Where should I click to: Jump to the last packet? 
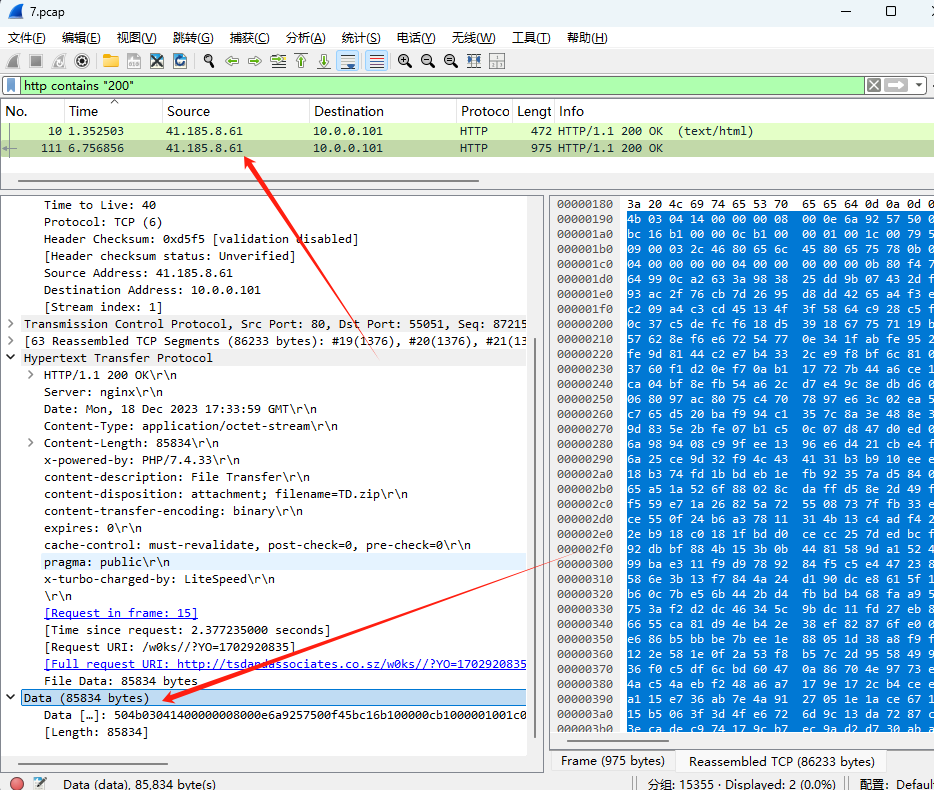click(324, 61)
